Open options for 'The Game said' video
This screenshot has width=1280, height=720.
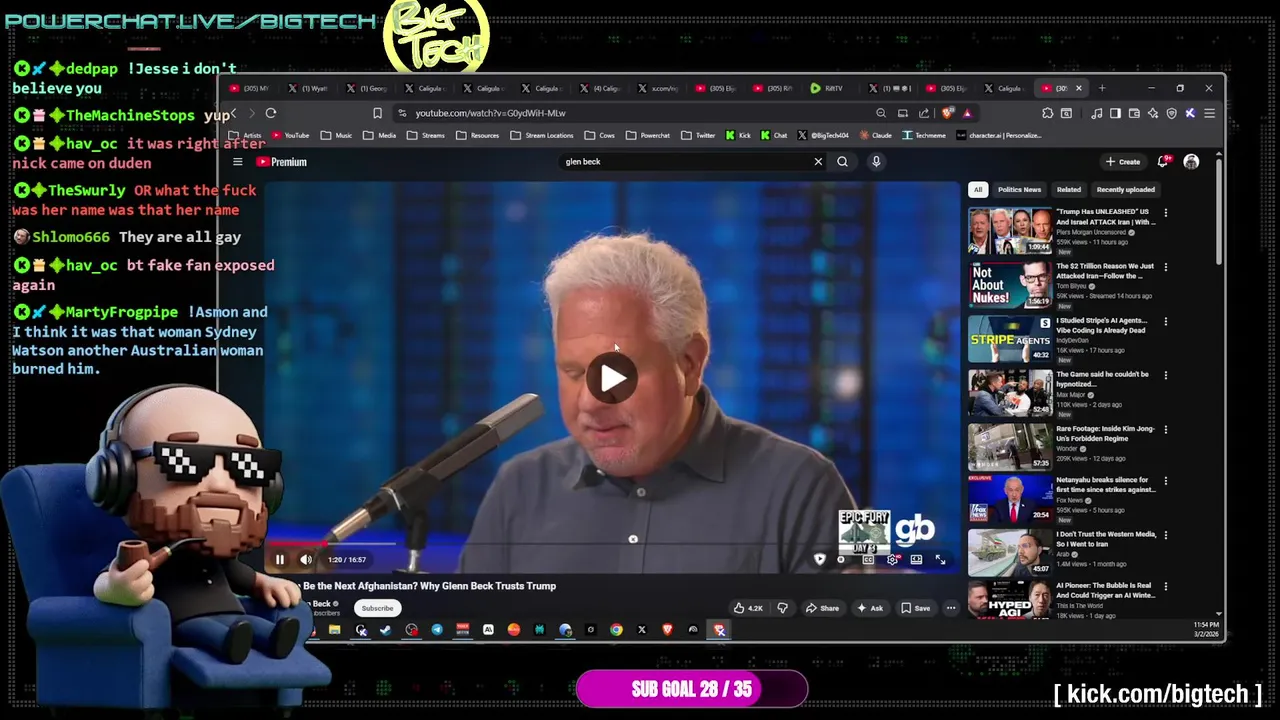pyautogui.click(x=1165, y=375)
